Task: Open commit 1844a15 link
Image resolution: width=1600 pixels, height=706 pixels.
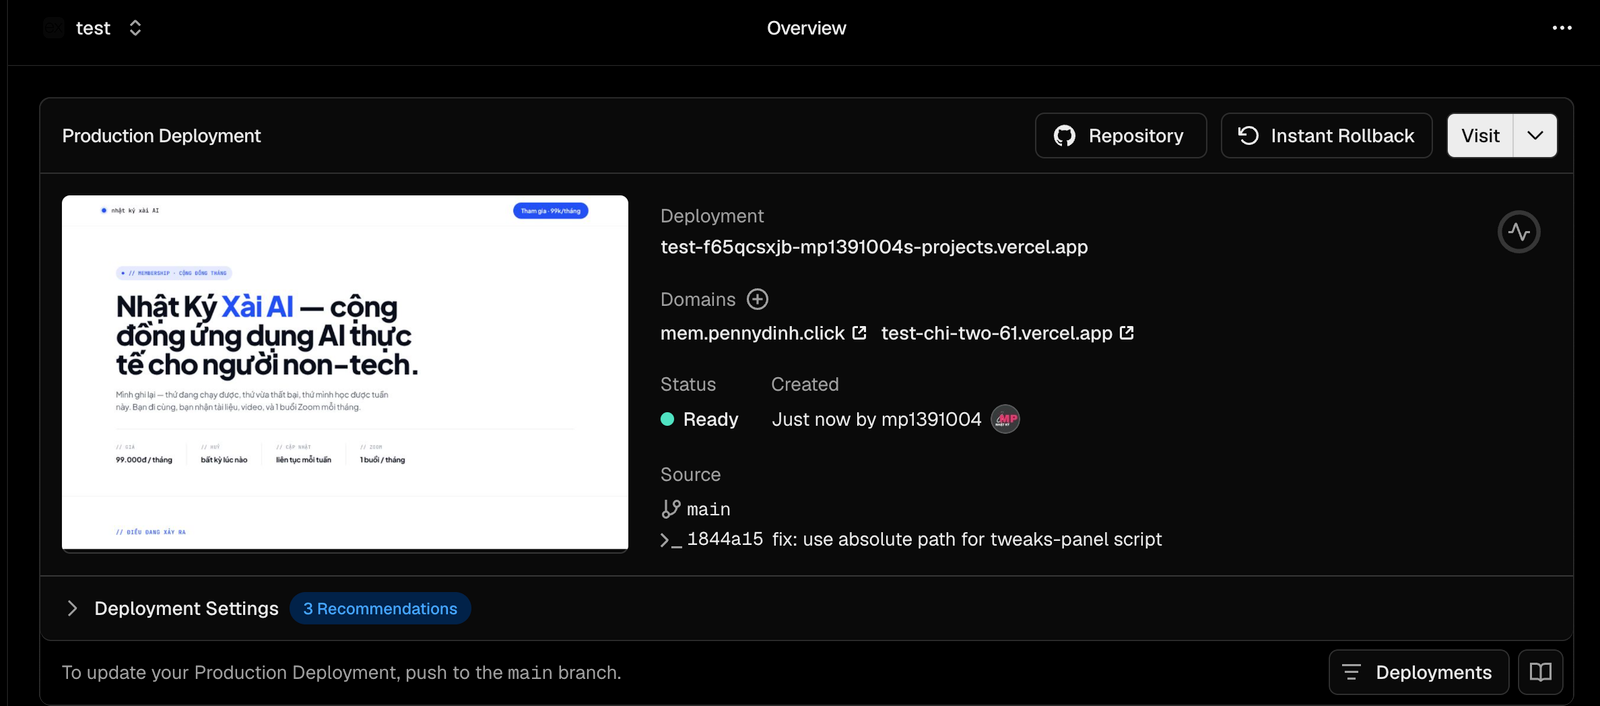Action: 725,539
